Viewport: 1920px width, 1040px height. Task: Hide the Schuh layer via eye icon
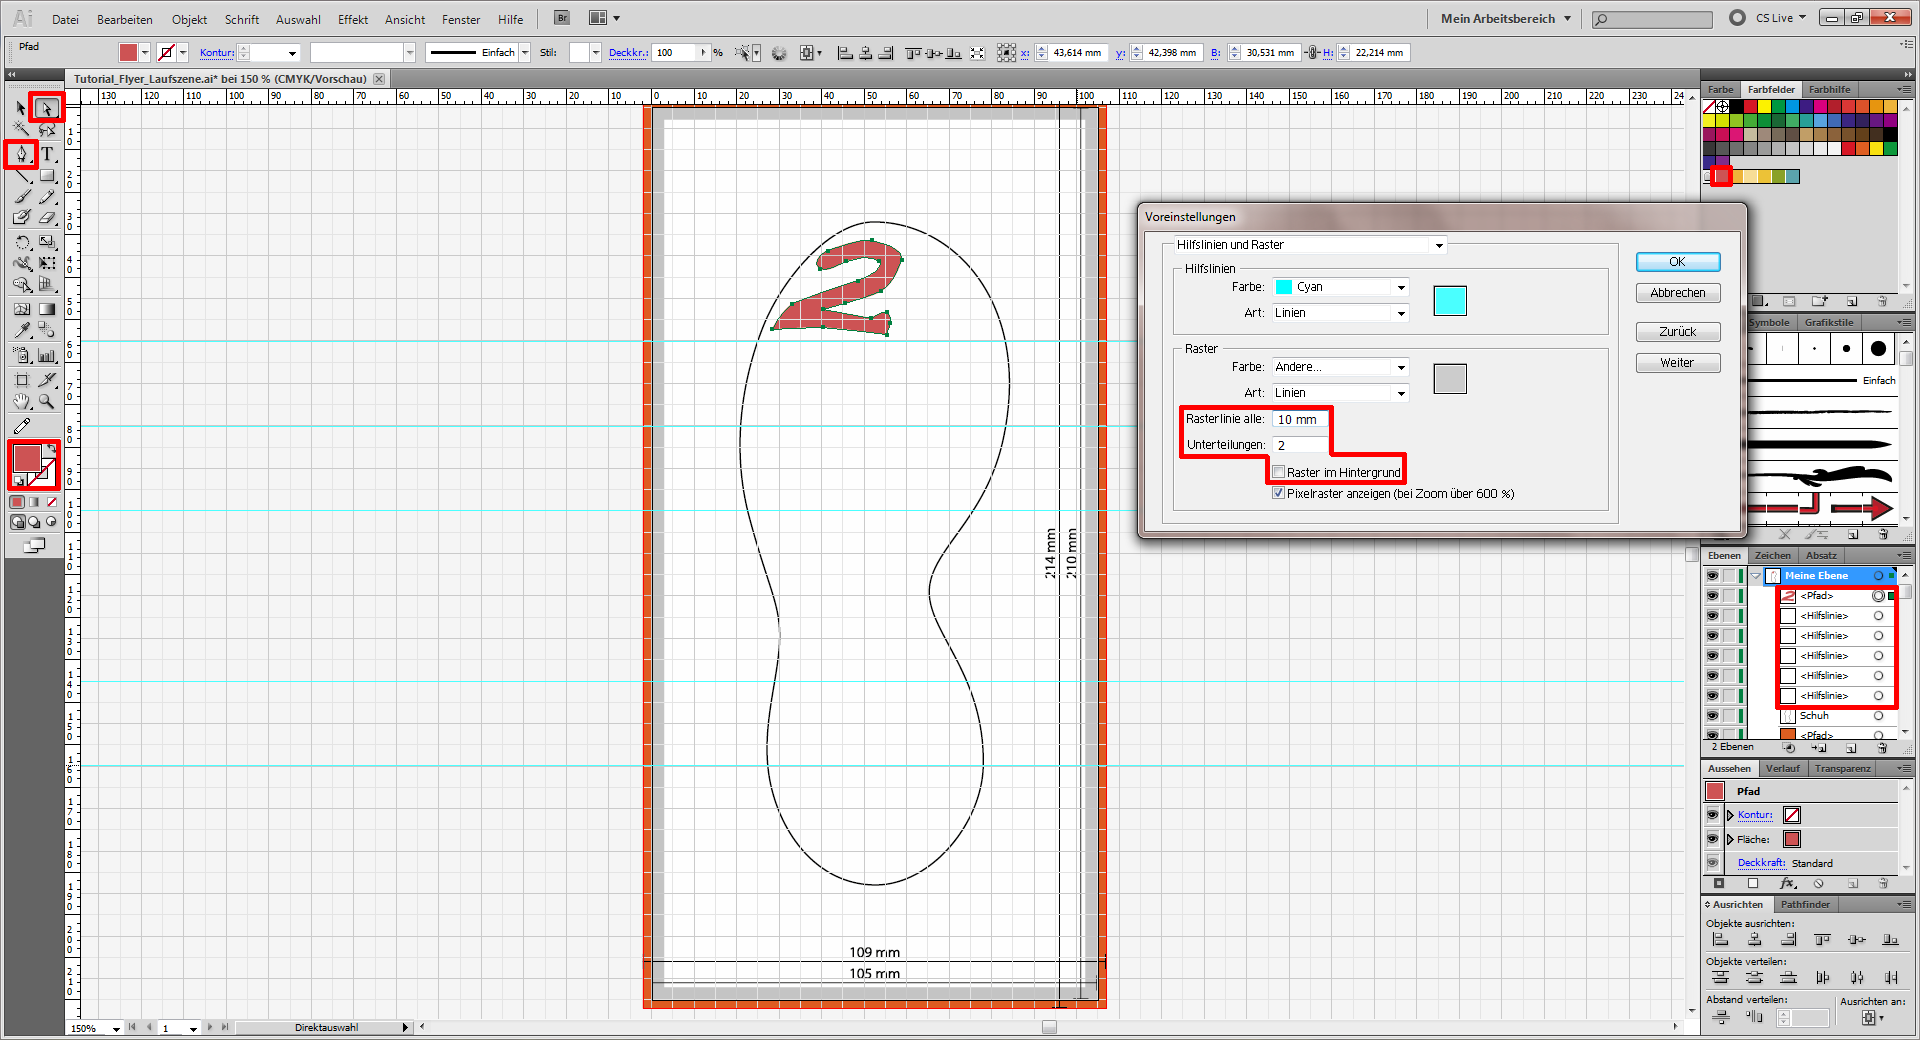tap(1712, 716)
